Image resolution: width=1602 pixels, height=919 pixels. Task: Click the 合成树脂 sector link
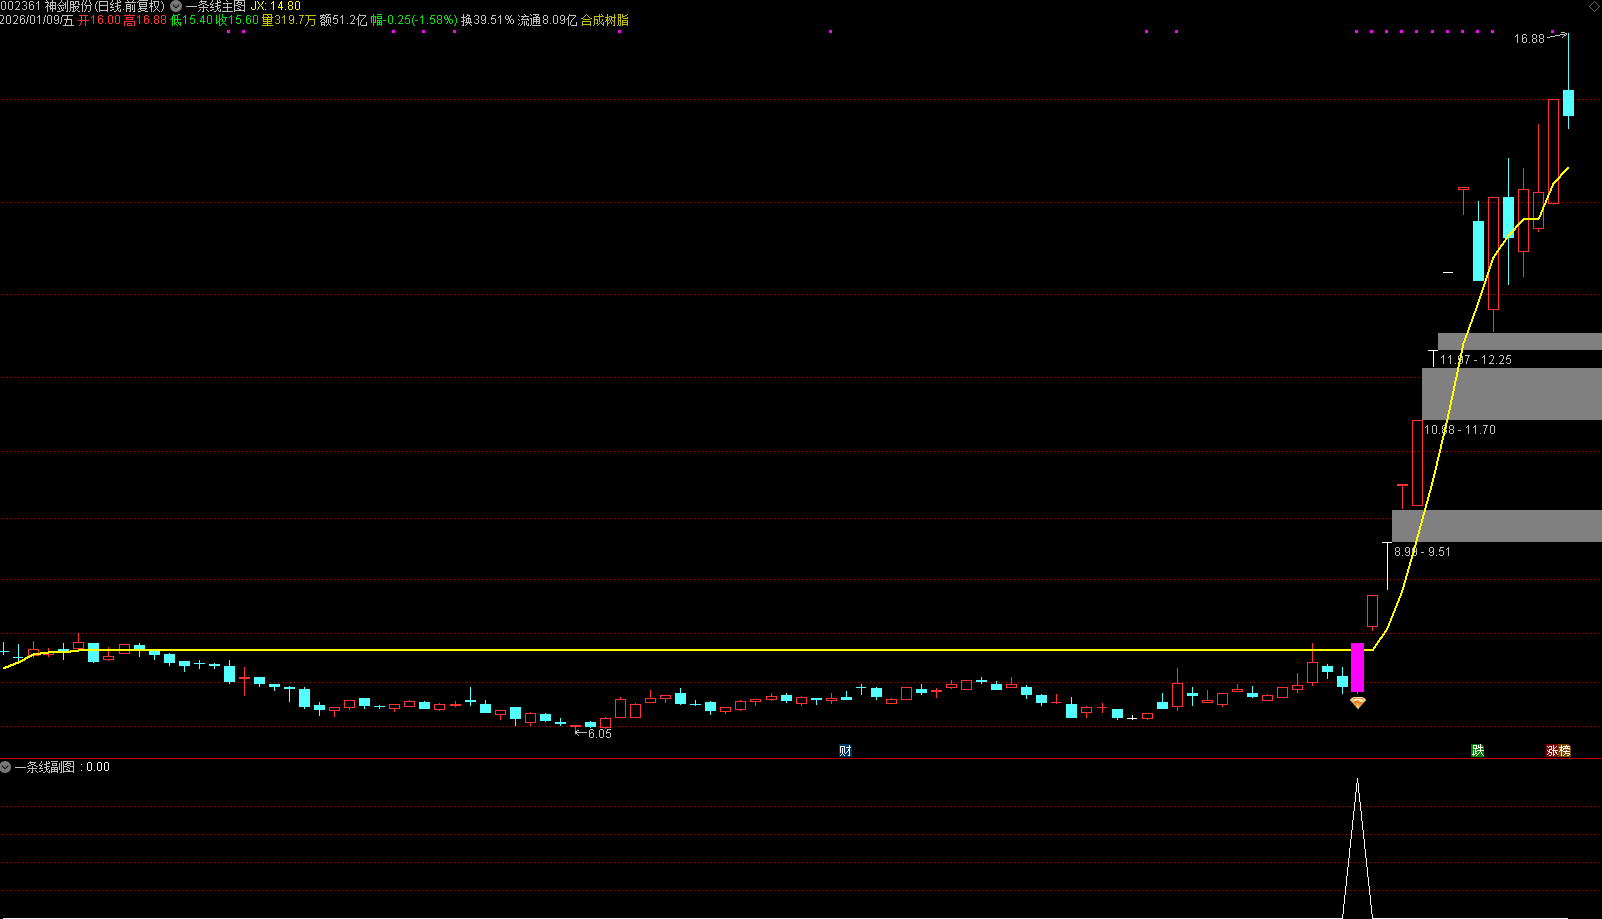[x=605, y=20]
